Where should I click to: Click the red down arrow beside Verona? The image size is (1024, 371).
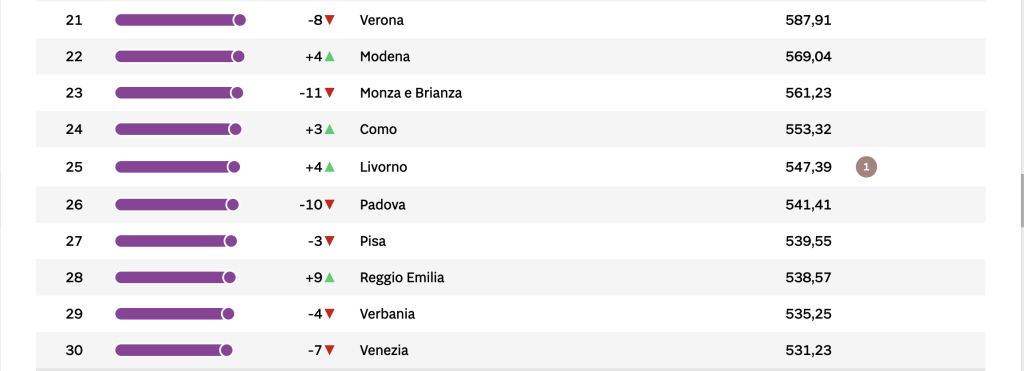click(x=330, y=20)
